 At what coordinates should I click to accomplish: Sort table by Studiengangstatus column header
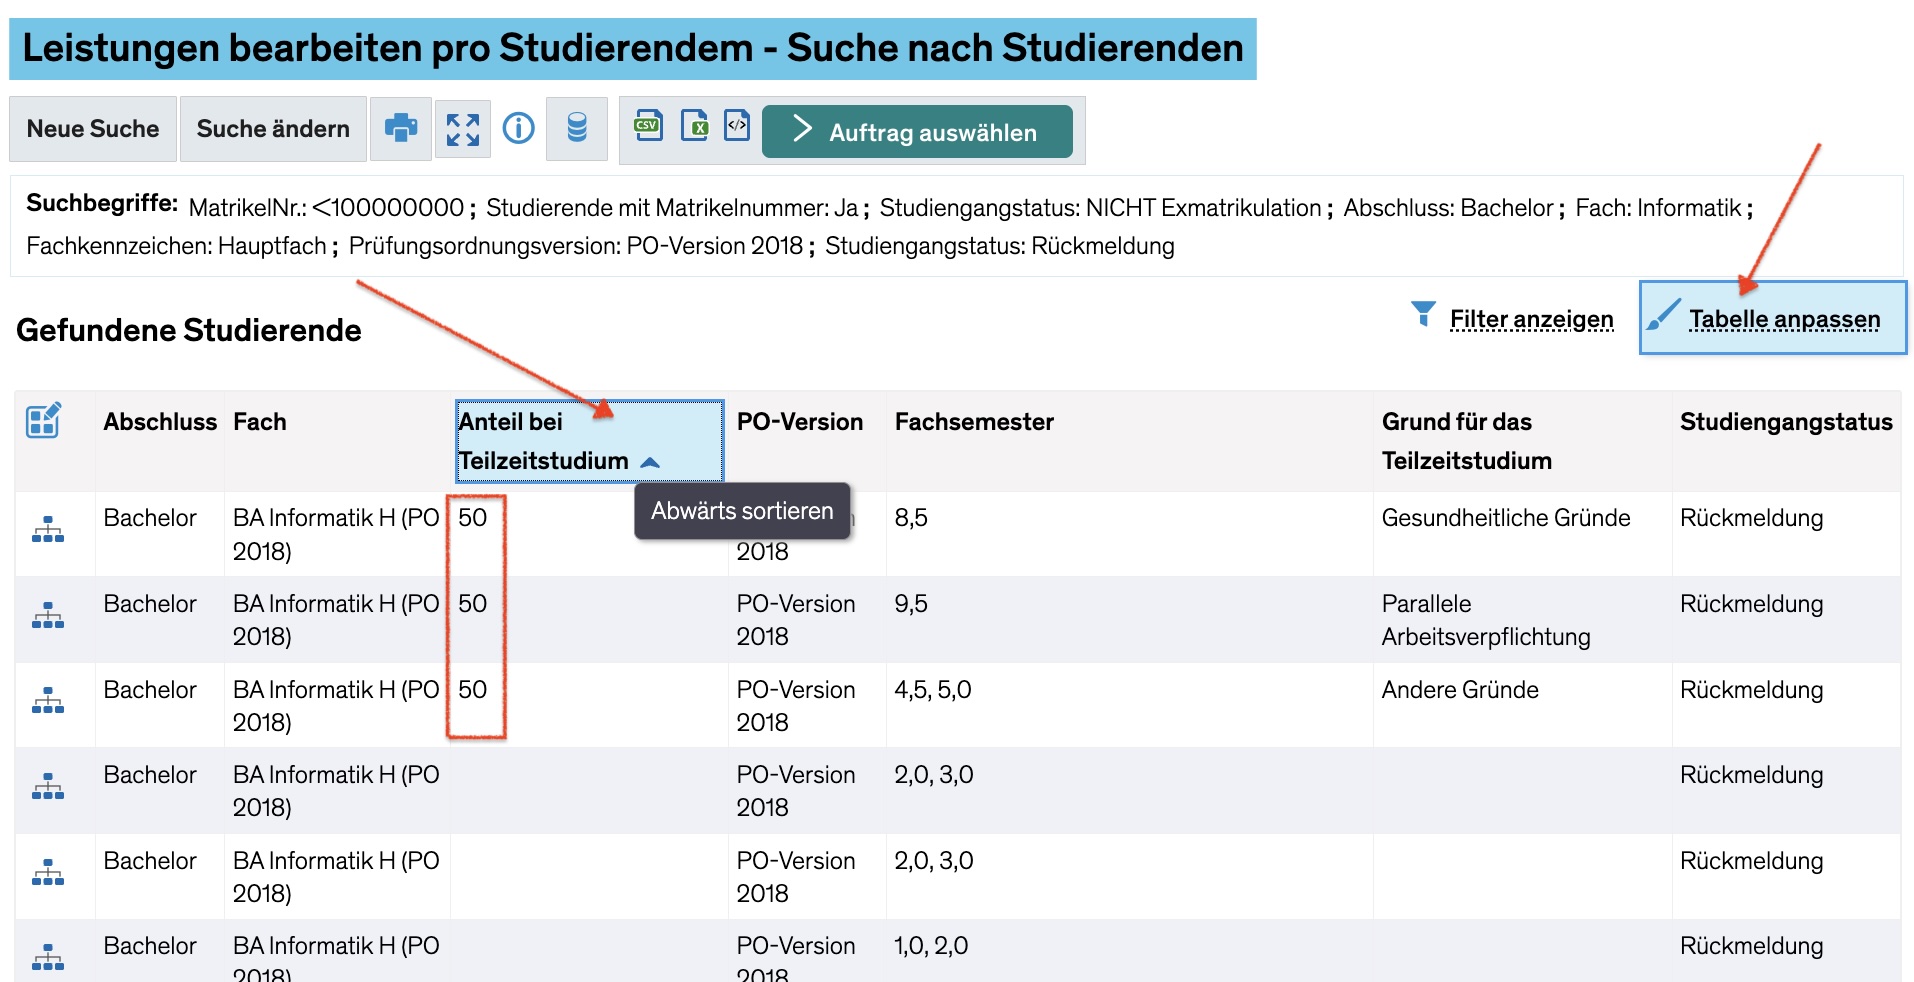(x=1786, y=422)
